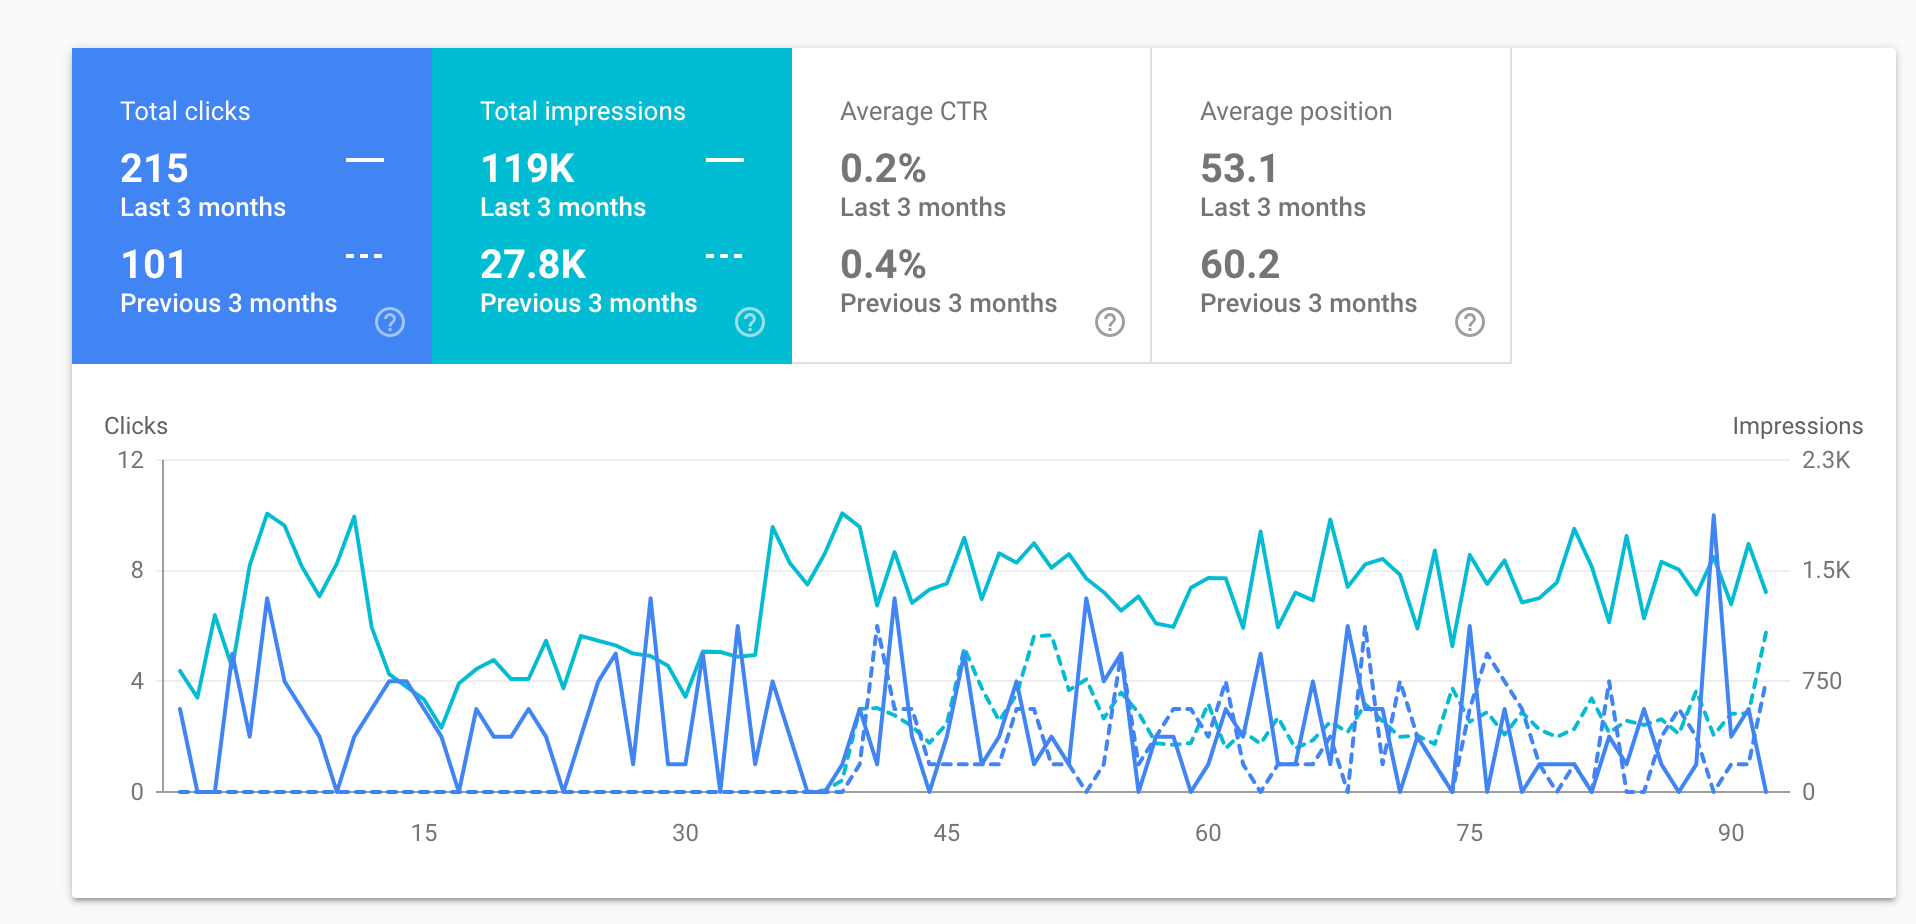Toggle the Total clicks metric card
This screenshot has width=1916, height=924.
coord(252,206)
